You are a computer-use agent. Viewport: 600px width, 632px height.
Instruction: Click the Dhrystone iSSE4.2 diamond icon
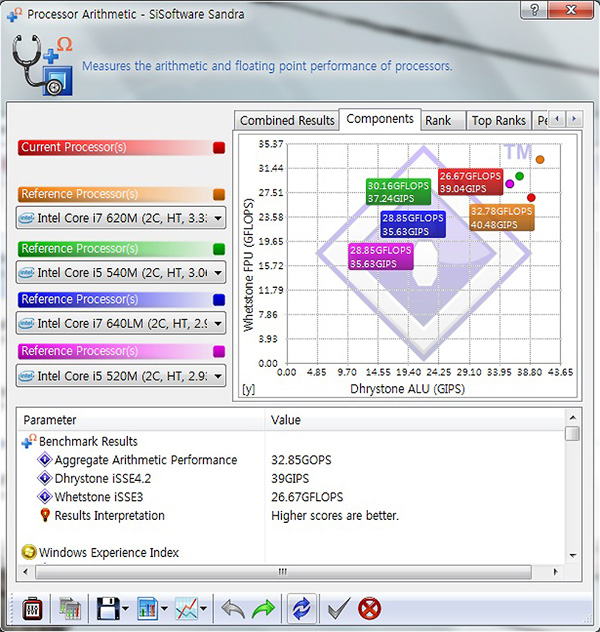coord(45,478)
